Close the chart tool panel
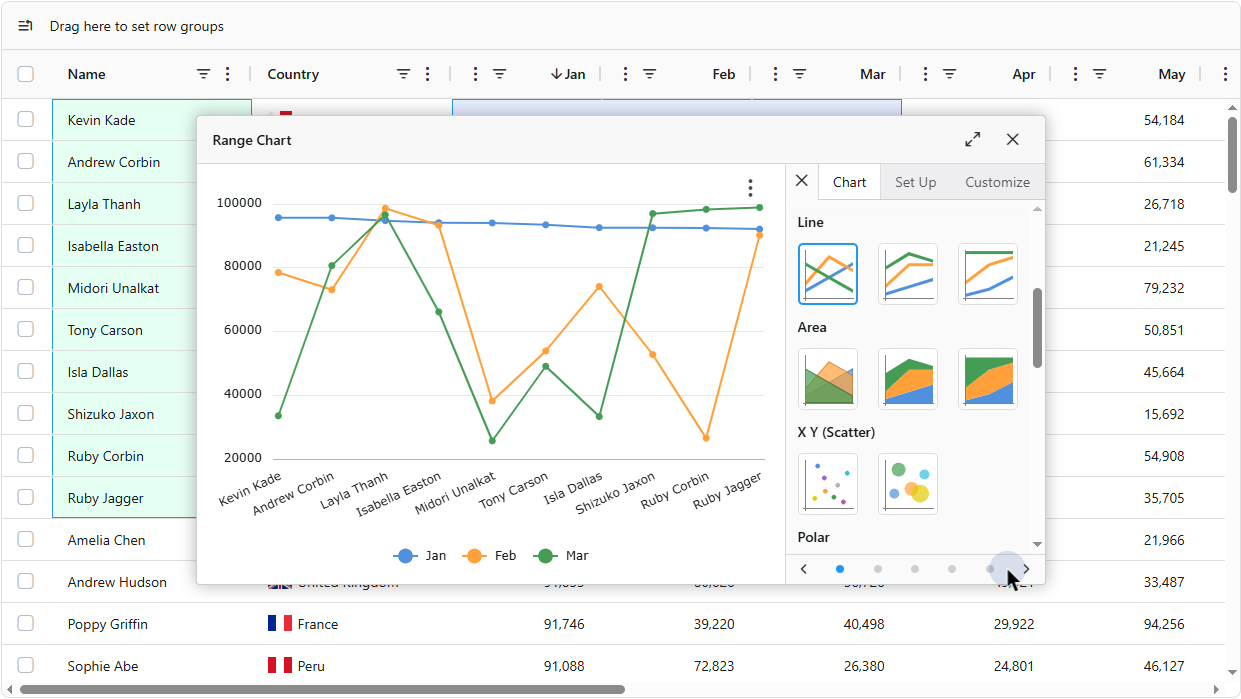This screenshot has height=699, width=1241. (801, 181)
